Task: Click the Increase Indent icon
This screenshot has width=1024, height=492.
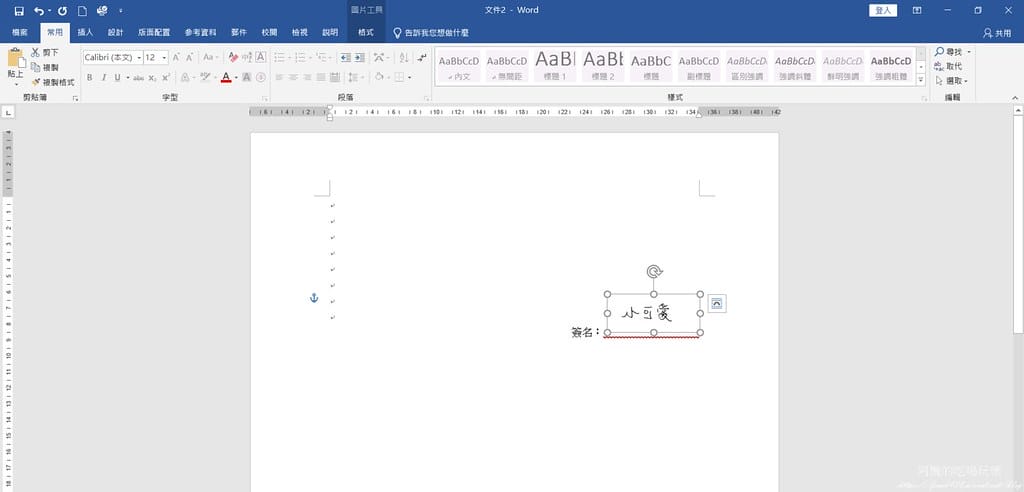Action: pyautogui.click(x=360, y=57)
